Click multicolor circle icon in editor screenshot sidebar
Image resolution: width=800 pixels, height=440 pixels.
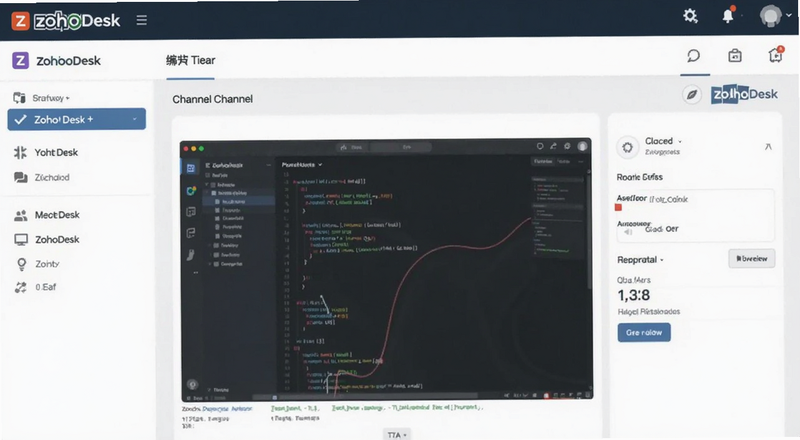191,190
